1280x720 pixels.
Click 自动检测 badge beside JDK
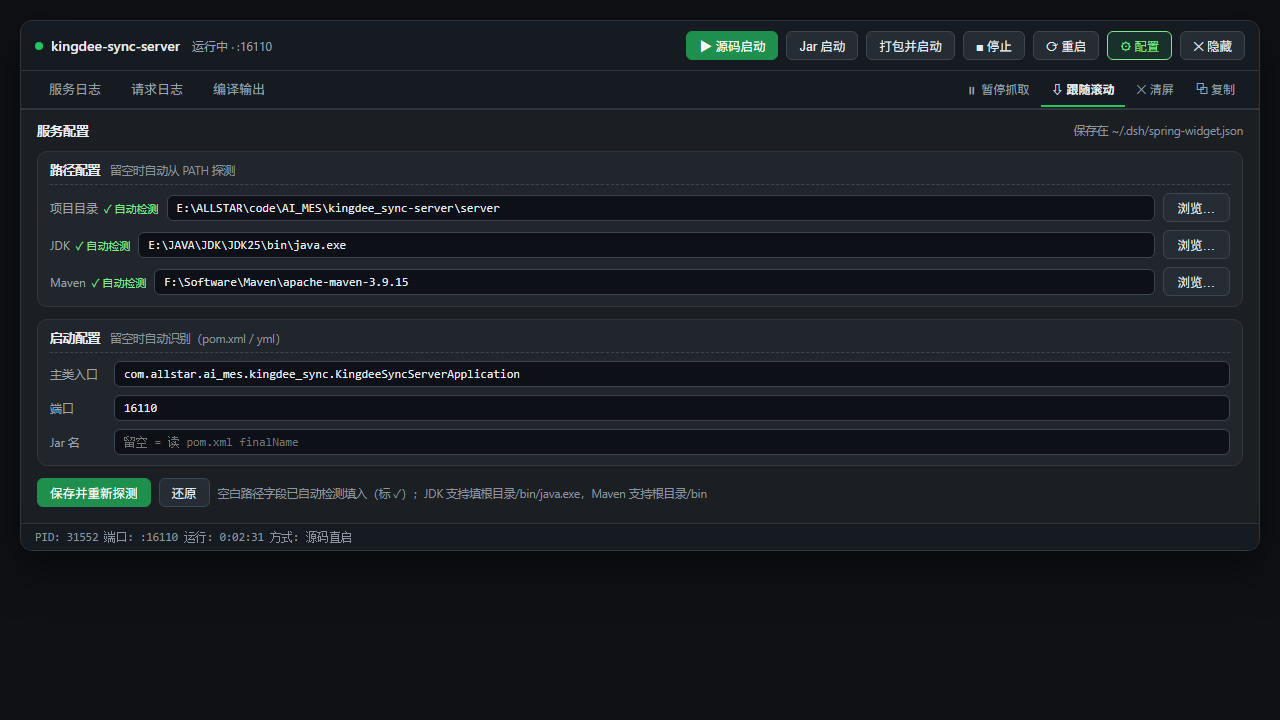[x=103, y=246]
